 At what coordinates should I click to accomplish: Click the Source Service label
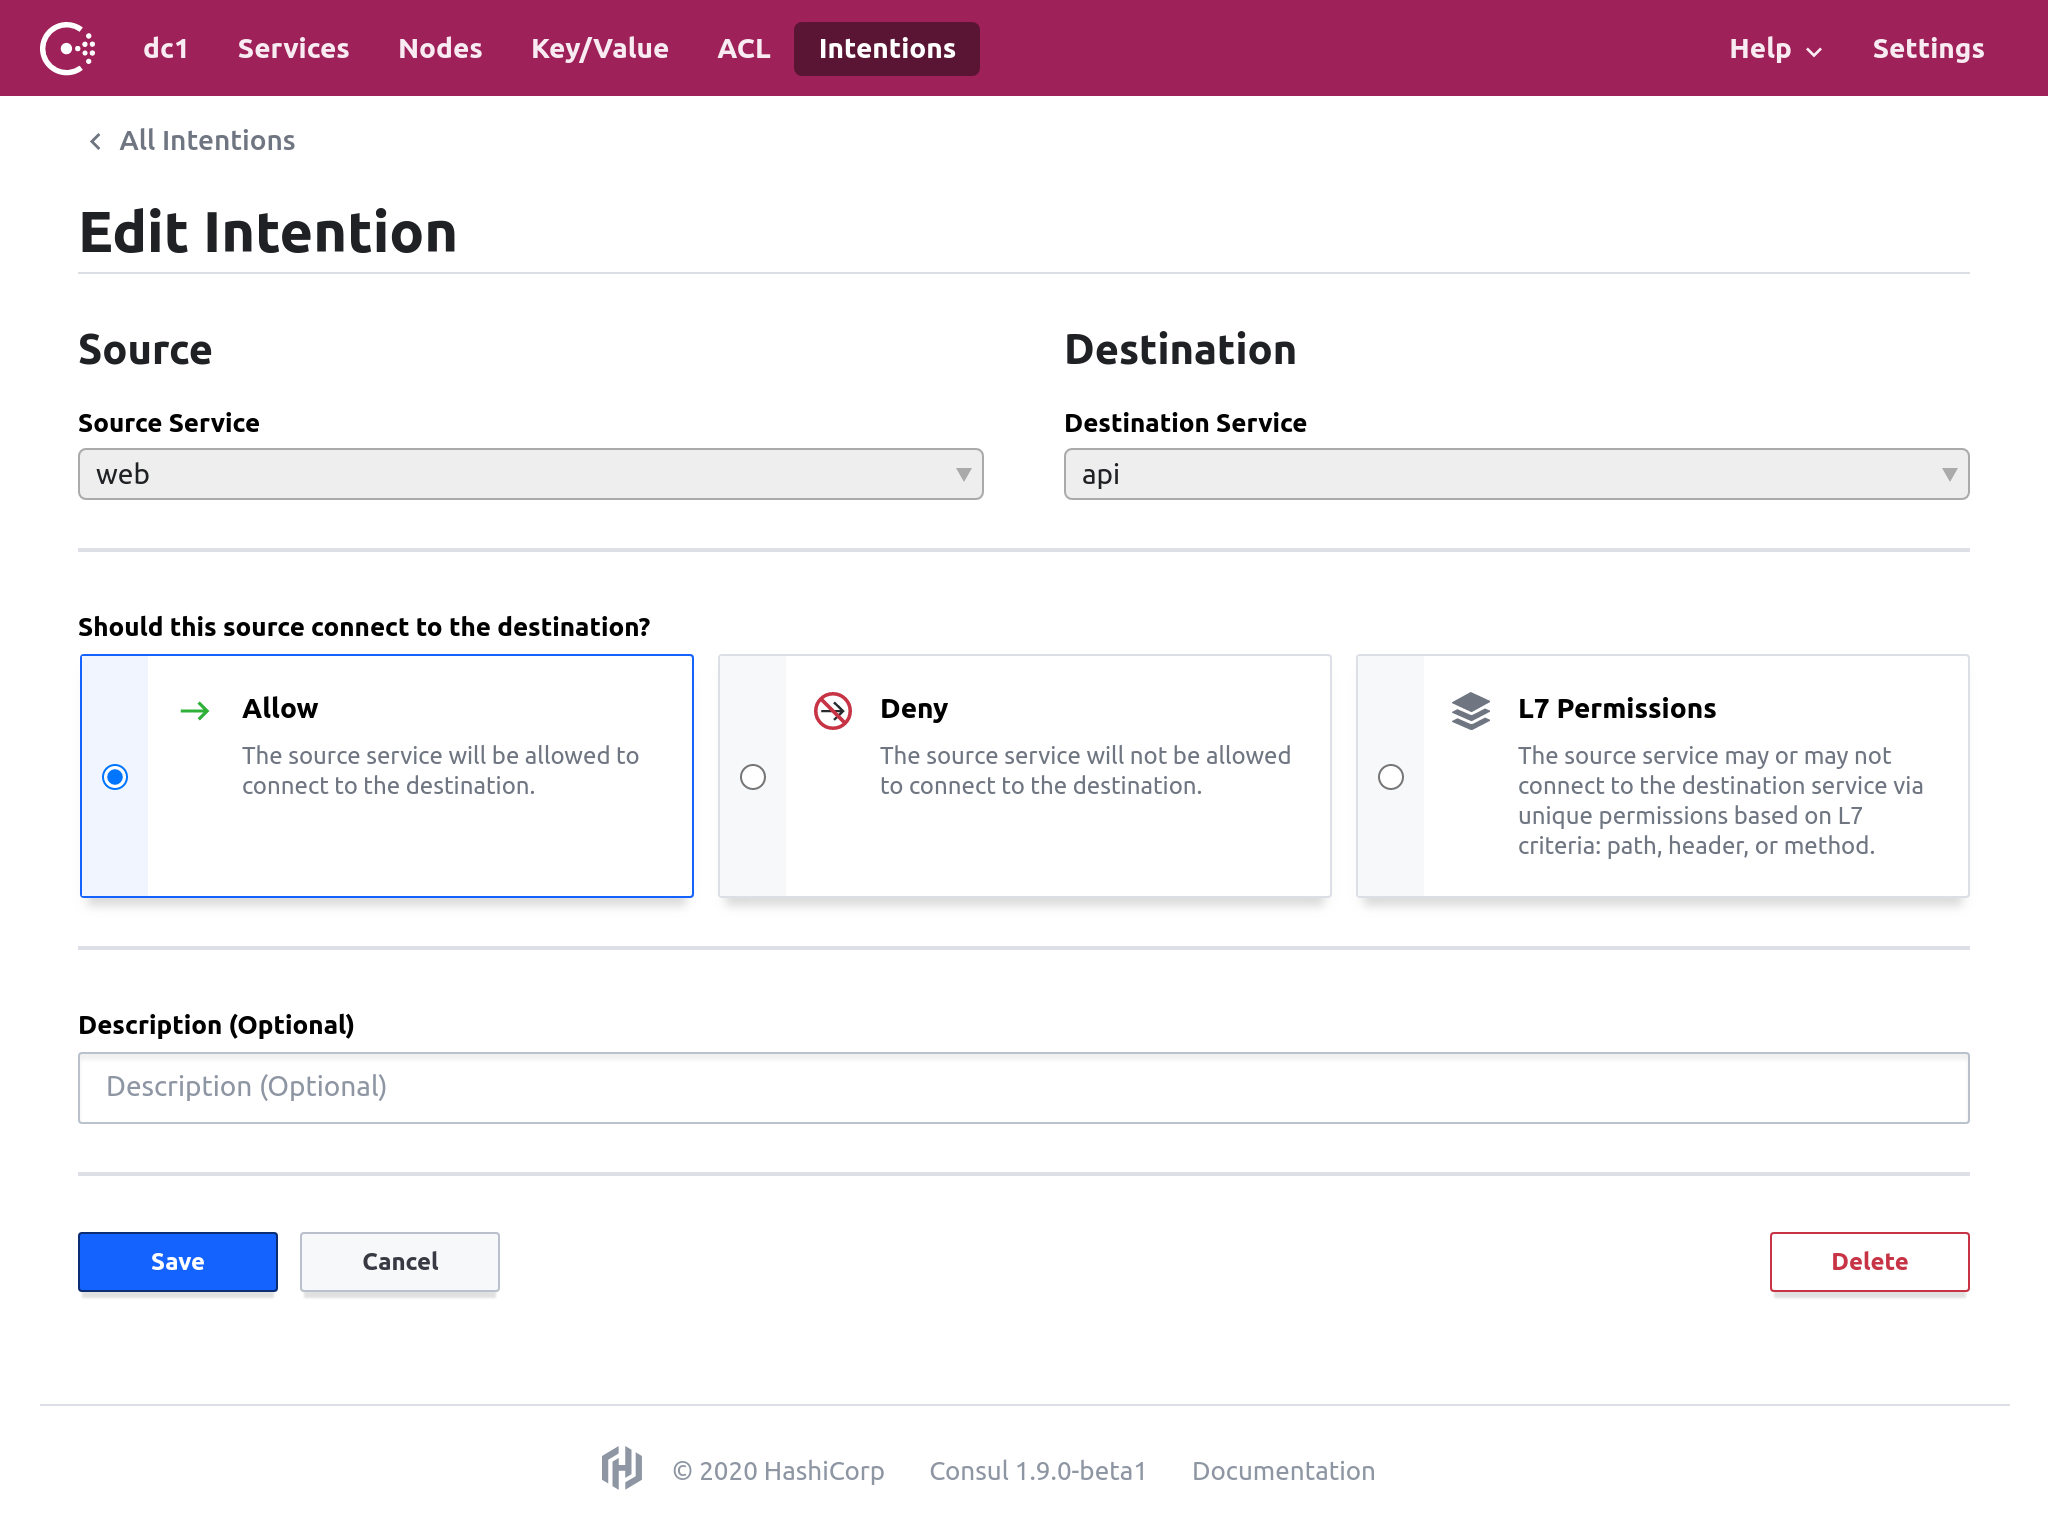(x=169, y=423)
